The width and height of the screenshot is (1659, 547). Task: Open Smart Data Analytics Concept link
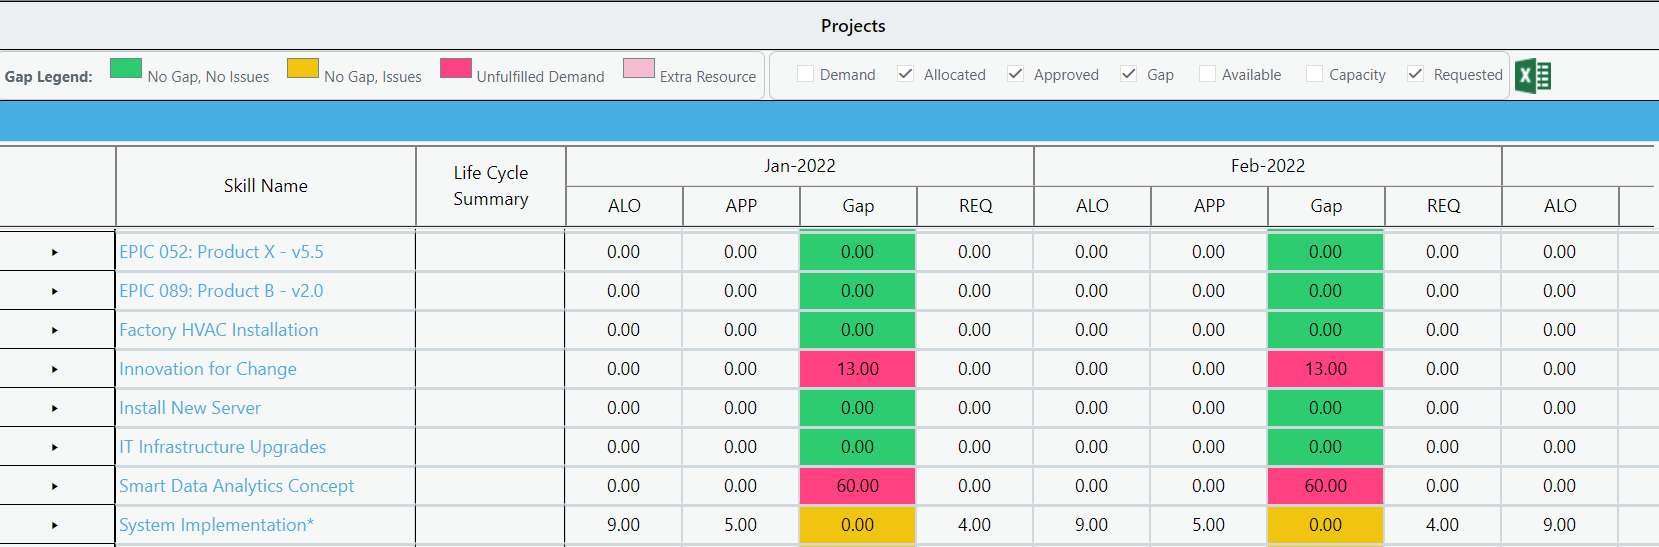[x=237, y=486]
